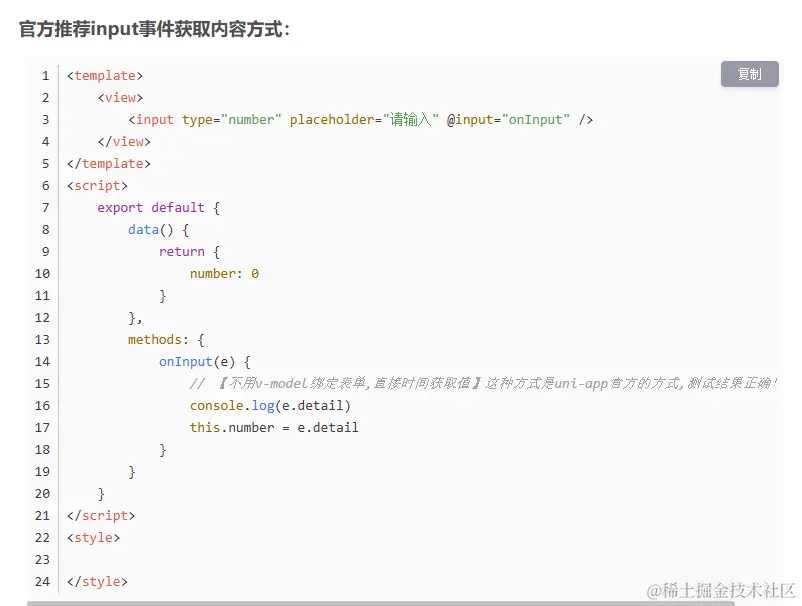
Task: Click line number 20 in the gutter
Action: tap(42, 493)
